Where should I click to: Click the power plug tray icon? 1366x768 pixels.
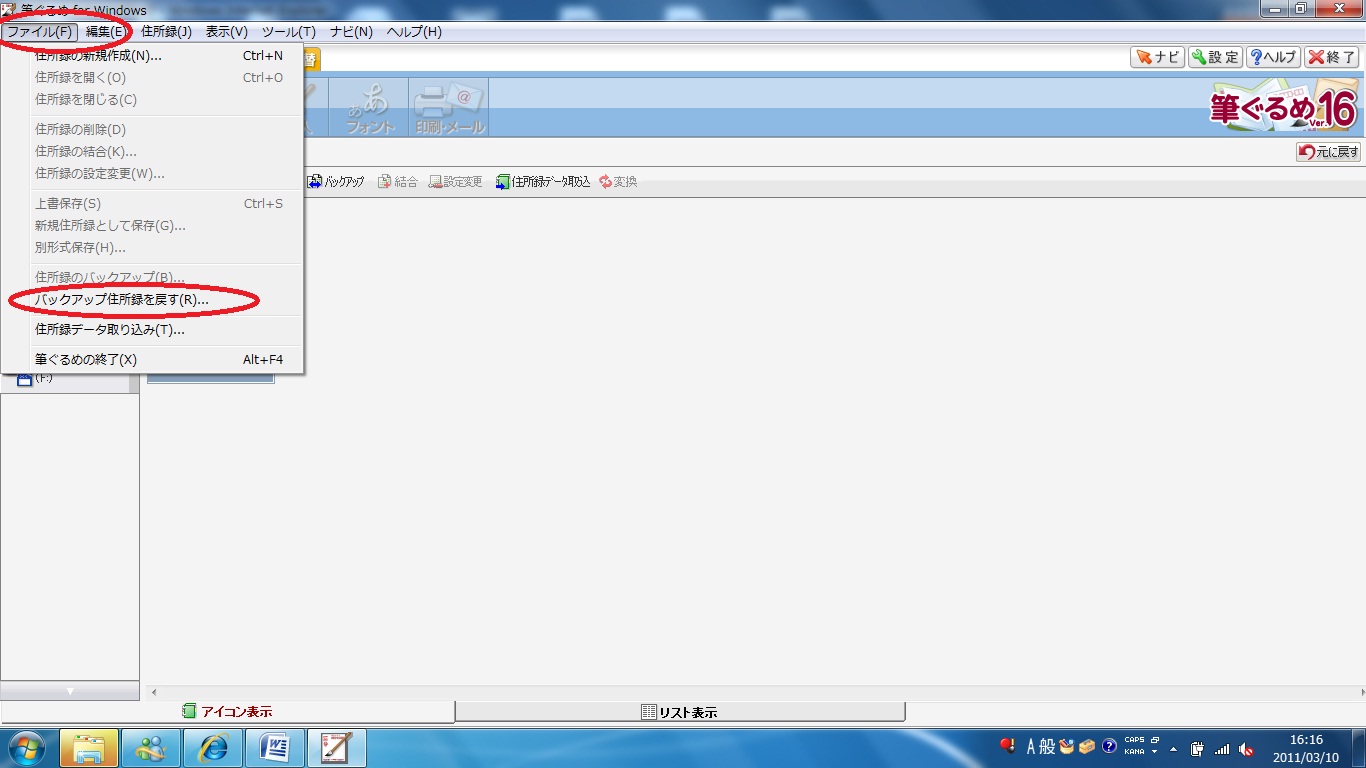pyautogui.click(x=1197, y=748)
